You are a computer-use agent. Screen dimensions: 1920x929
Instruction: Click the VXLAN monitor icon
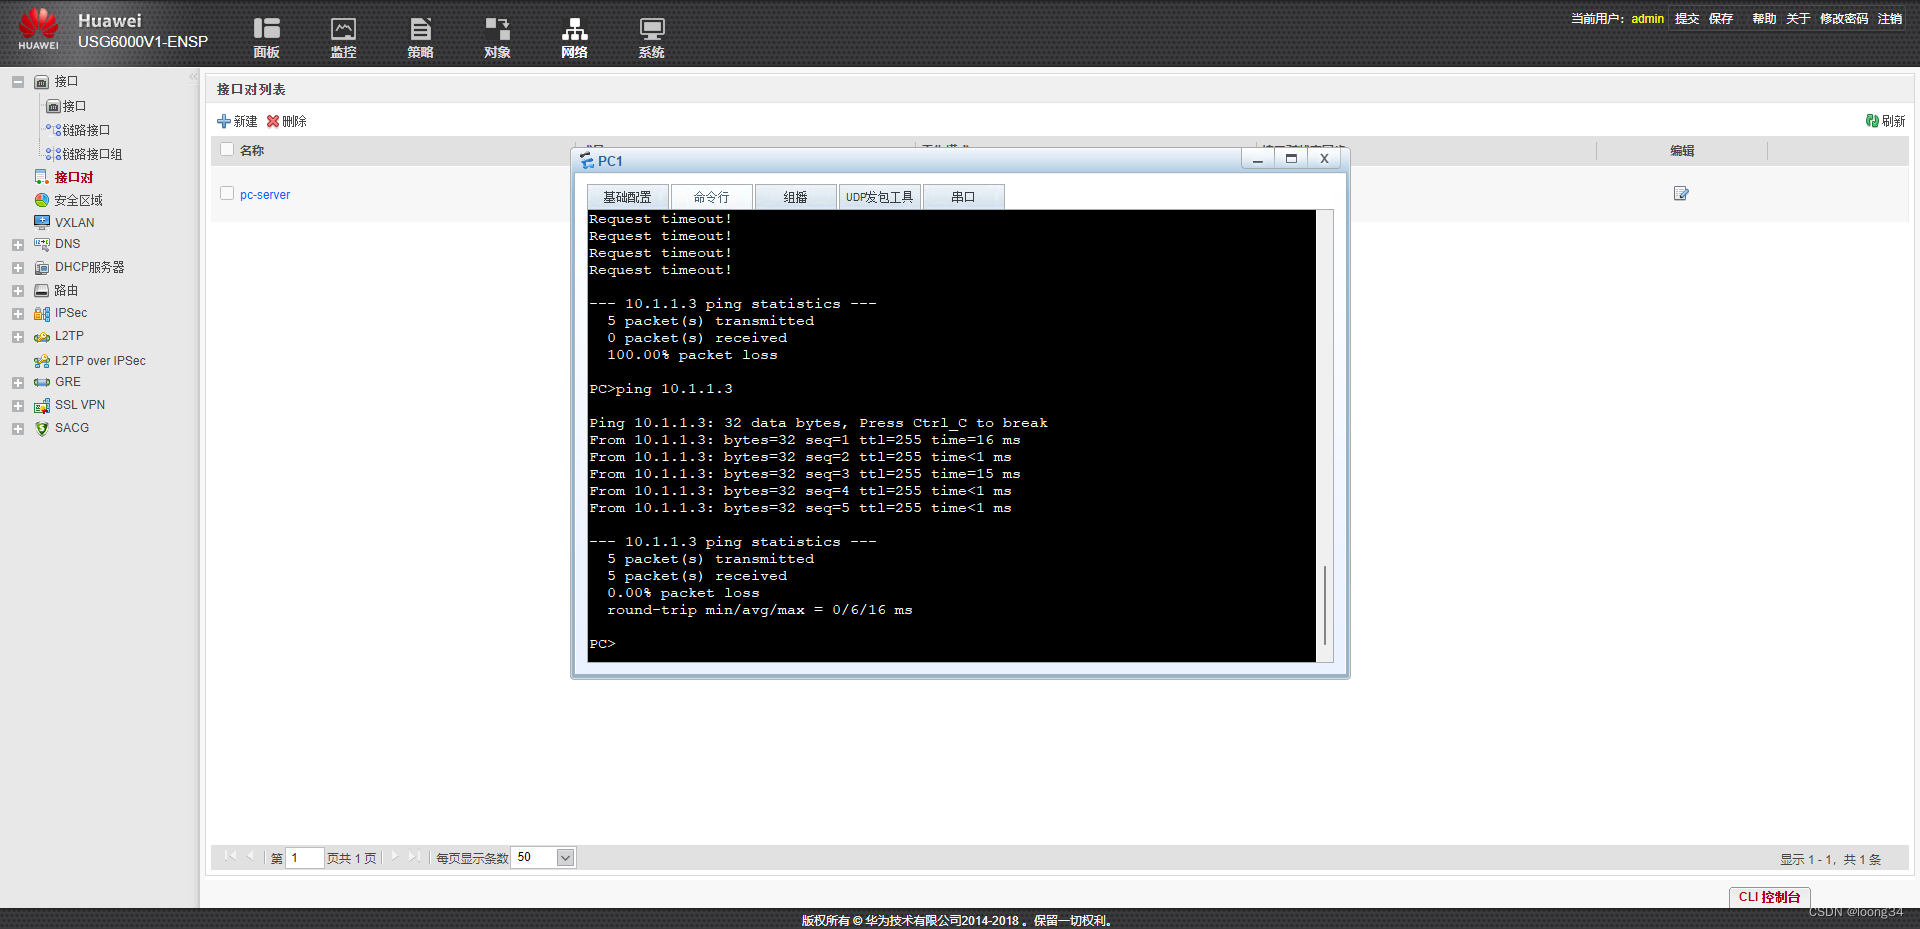[42, 222]
